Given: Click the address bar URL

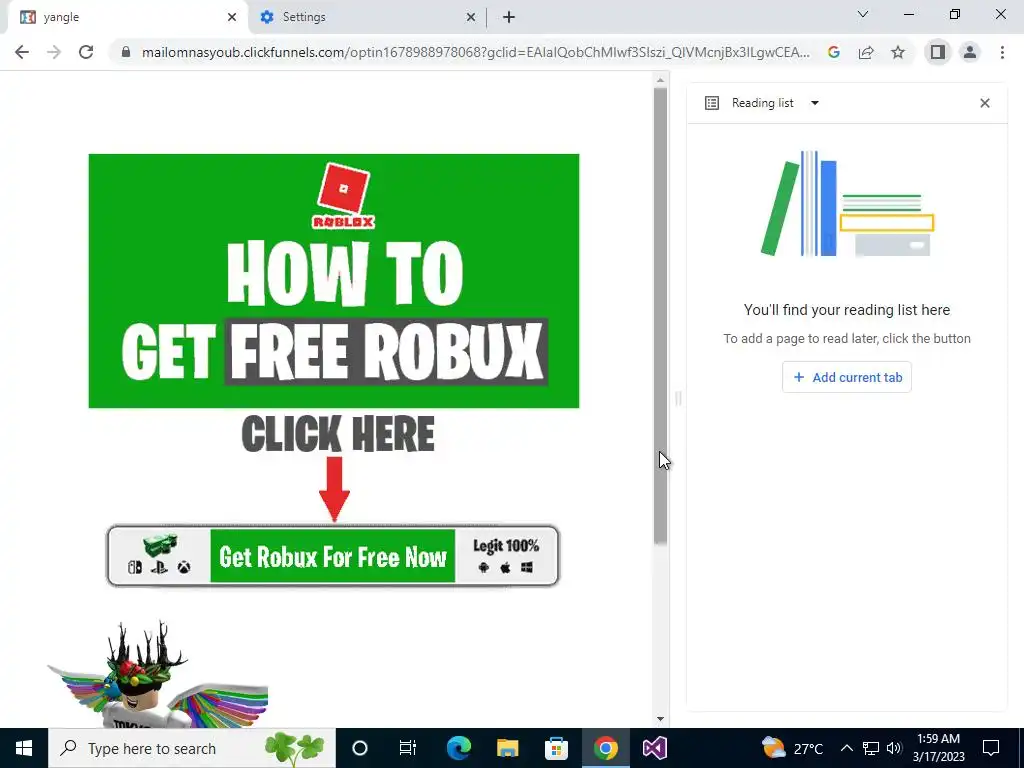Looking at the screenshot, I should pyautogui.click(x=475, y=52).
